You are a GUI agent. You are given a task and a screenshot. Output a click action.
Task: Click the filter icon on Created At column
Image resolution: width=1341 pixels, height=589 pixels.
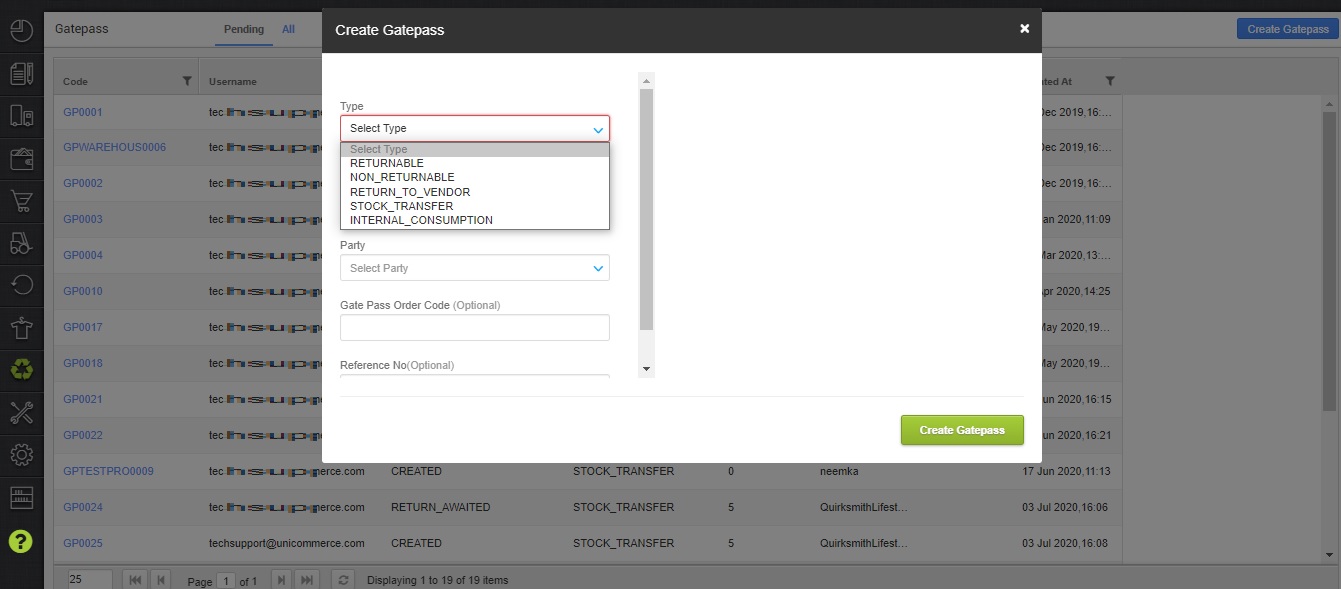pos(1110,81)
